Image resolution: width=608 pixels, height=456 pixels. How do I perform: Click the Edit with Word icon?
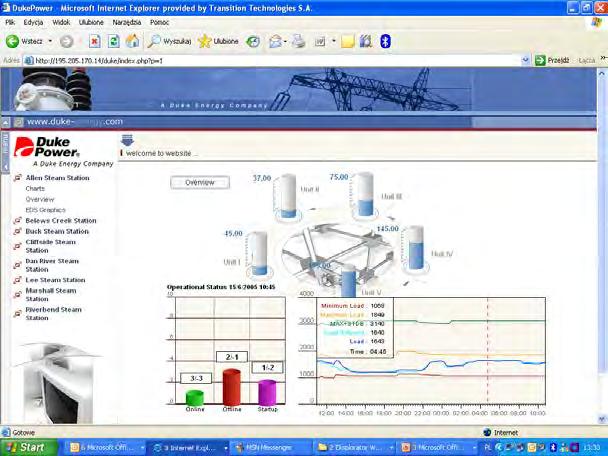click(320, 41)
